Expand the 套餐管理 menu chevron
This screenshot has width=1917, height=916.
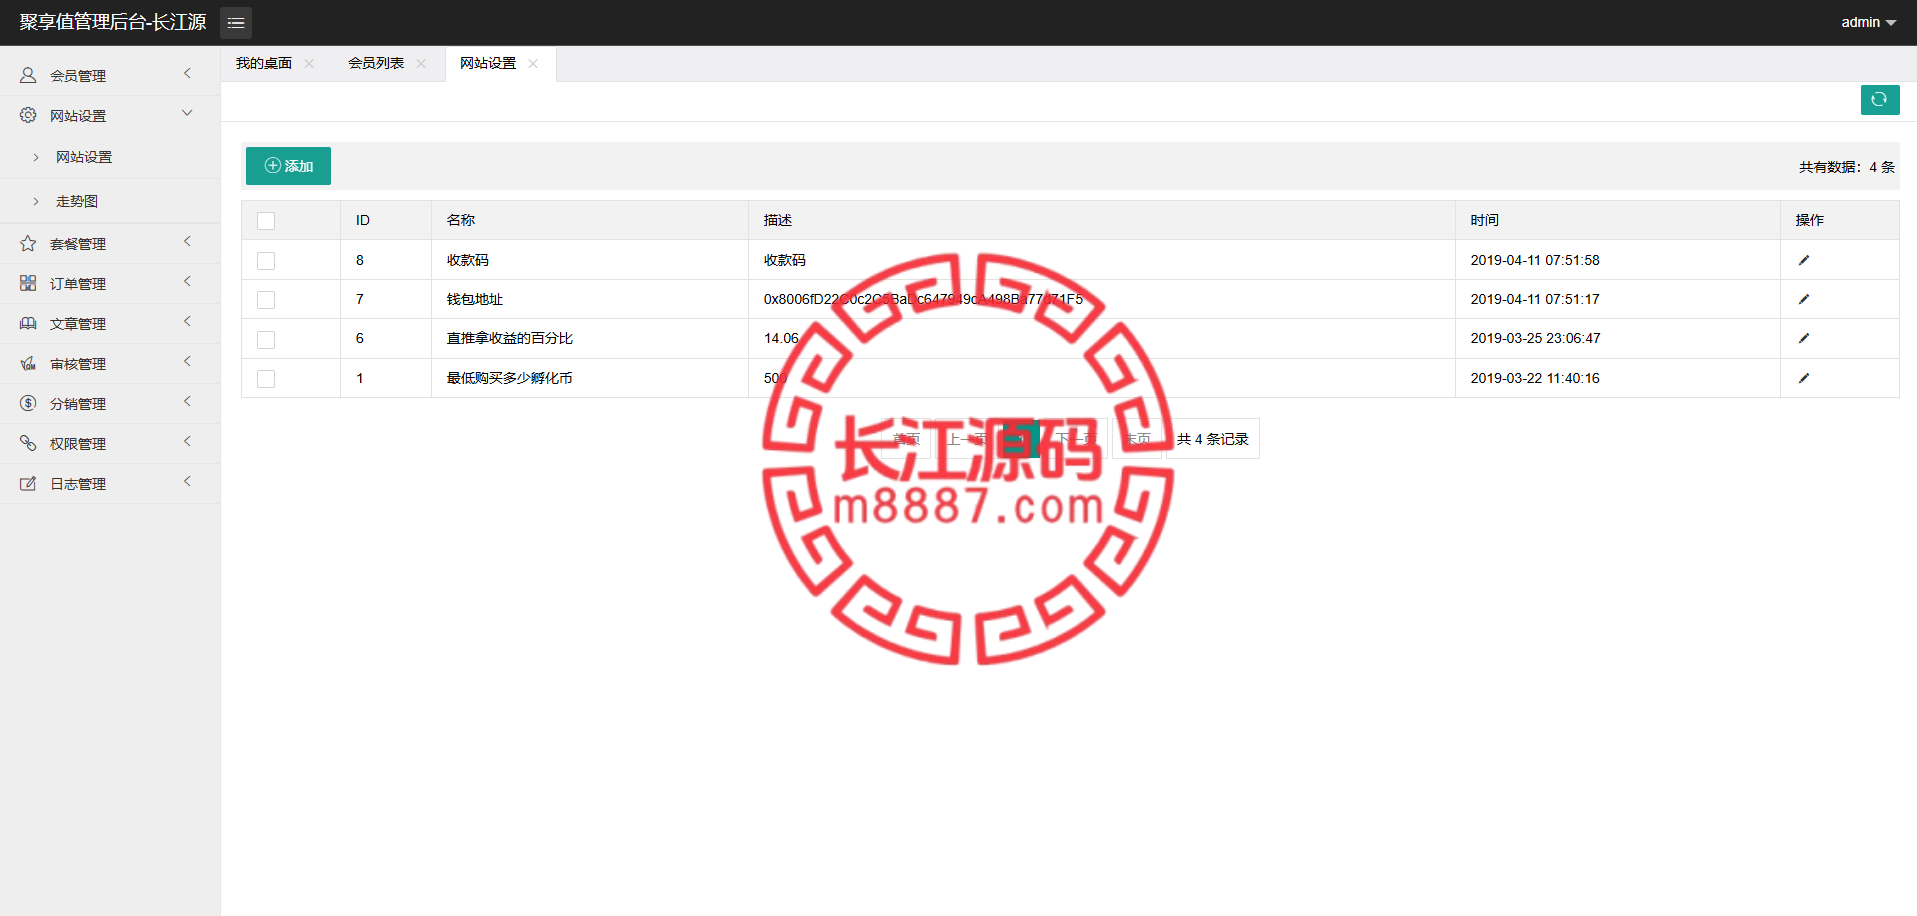pyautogui.click(x=187, y=241)
